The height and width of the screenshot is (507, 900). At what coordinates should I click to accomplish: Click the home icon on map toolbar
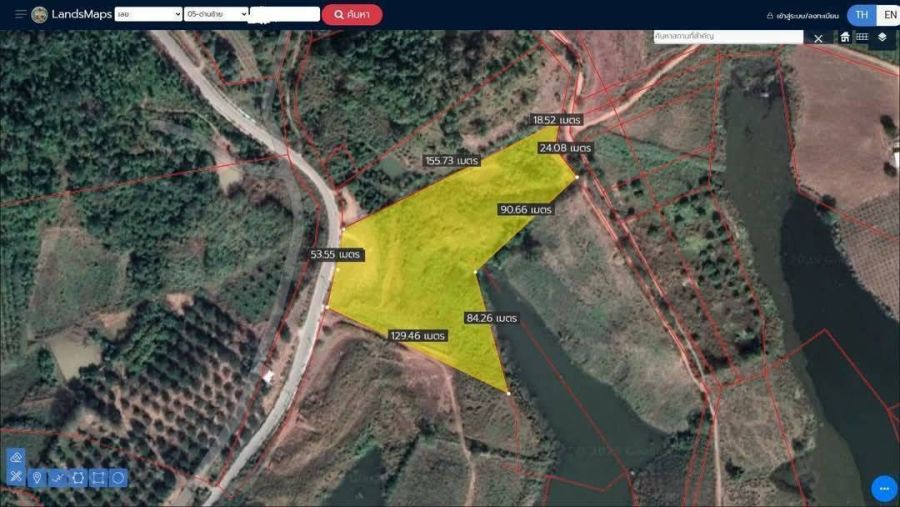(x=845, y=37)
